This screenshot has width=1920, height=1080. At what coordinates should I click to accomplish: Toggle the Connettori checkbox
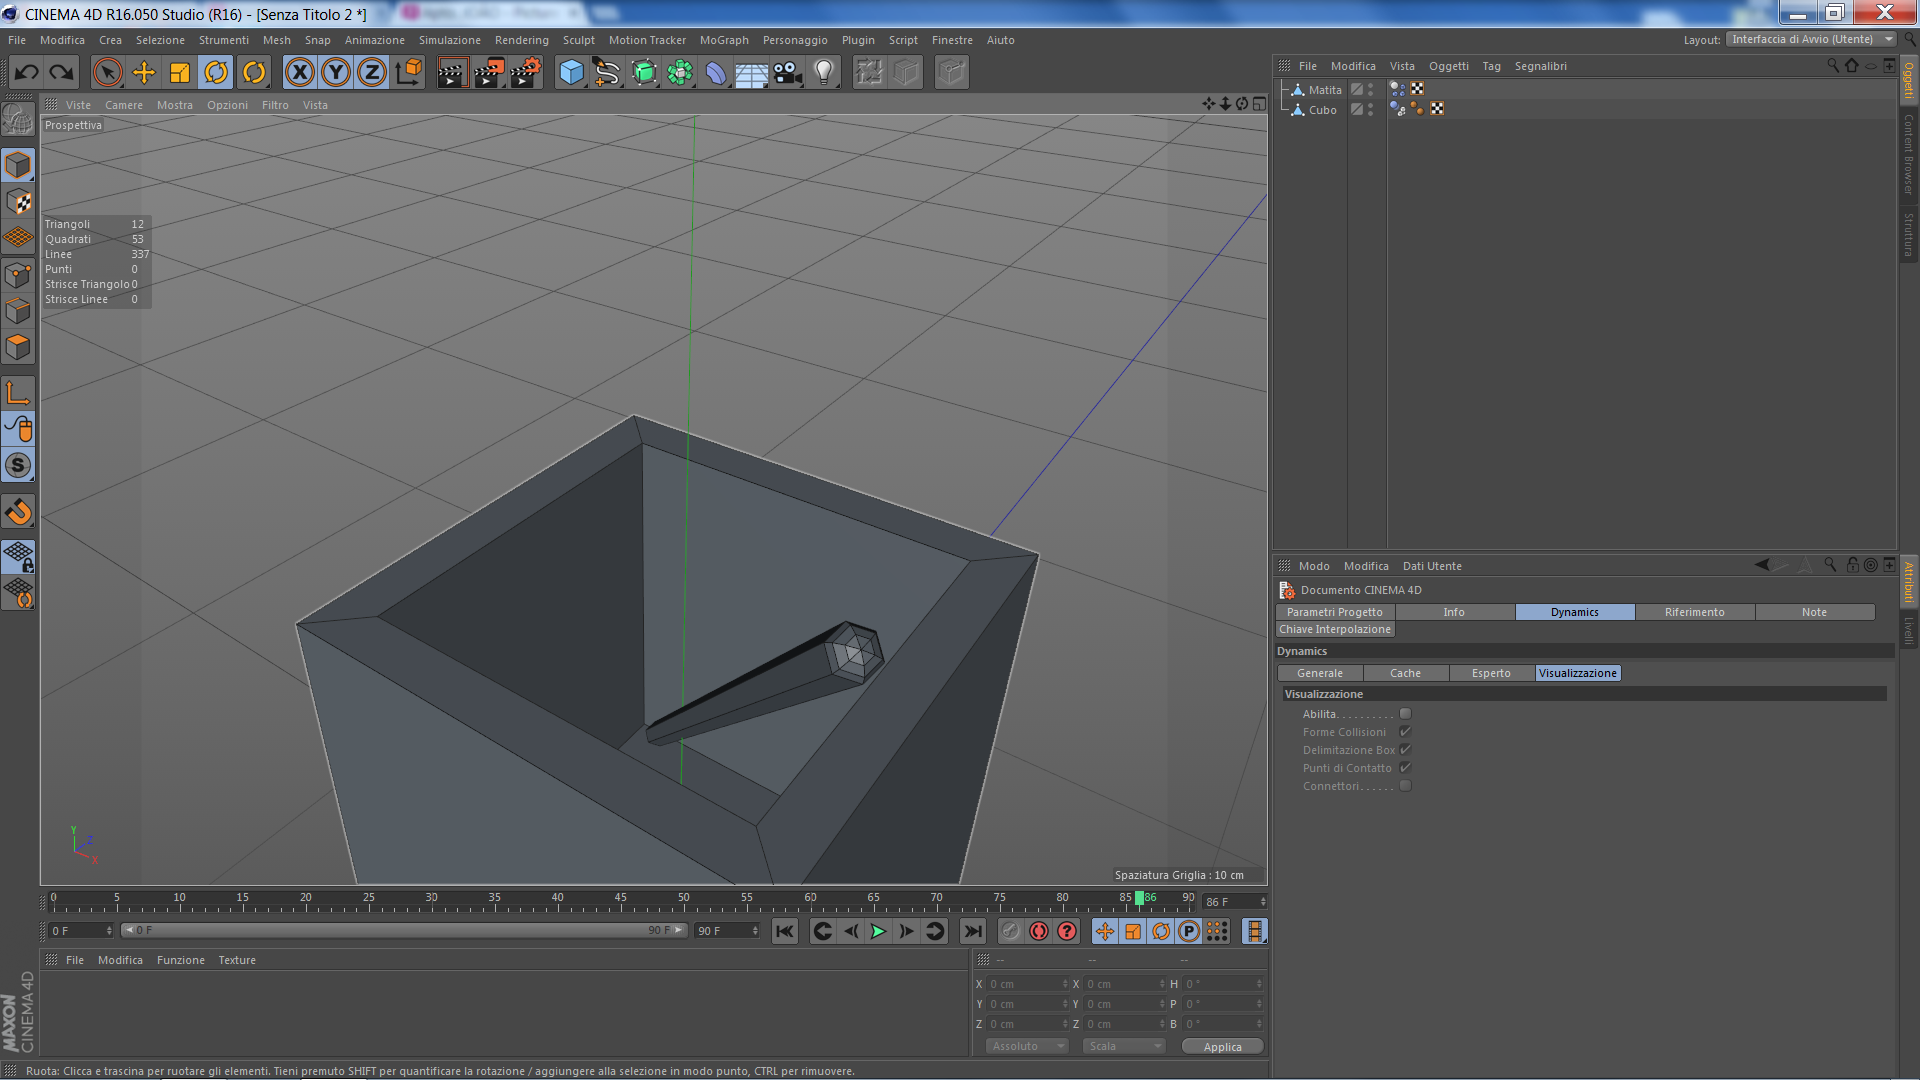click(x=1405, y=786)
